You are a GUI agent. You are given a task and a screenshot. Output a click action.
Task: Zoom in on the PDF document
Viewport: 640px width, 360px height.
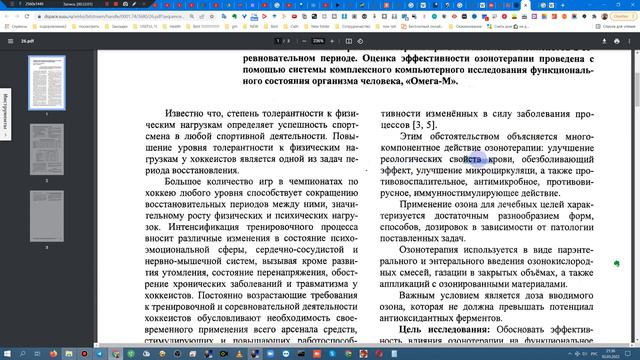point(332,41)
